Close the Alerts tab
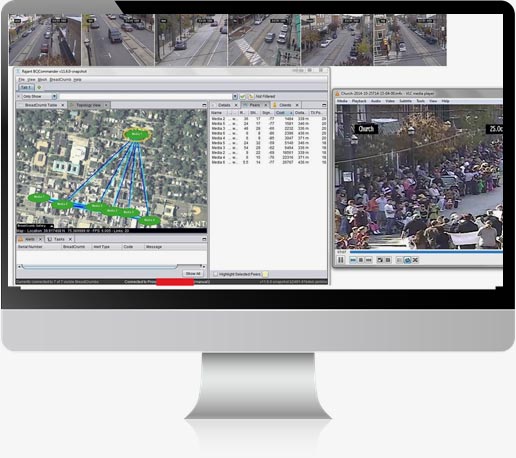 pyautogui.click(x=40, y=239)
